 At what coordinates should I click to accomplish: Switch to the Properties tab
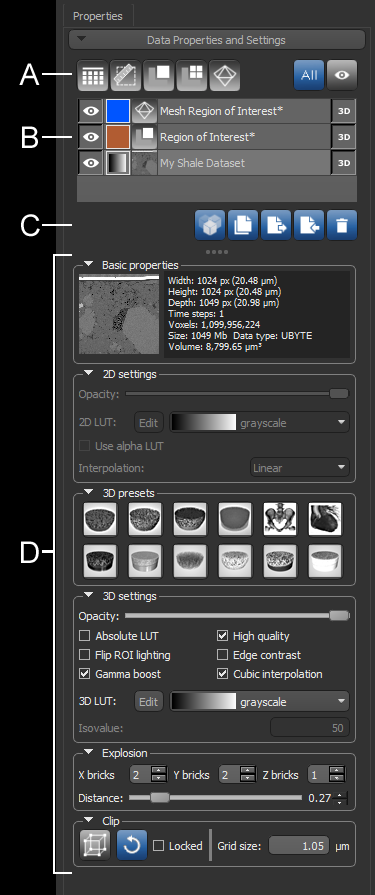pos(98,16)
